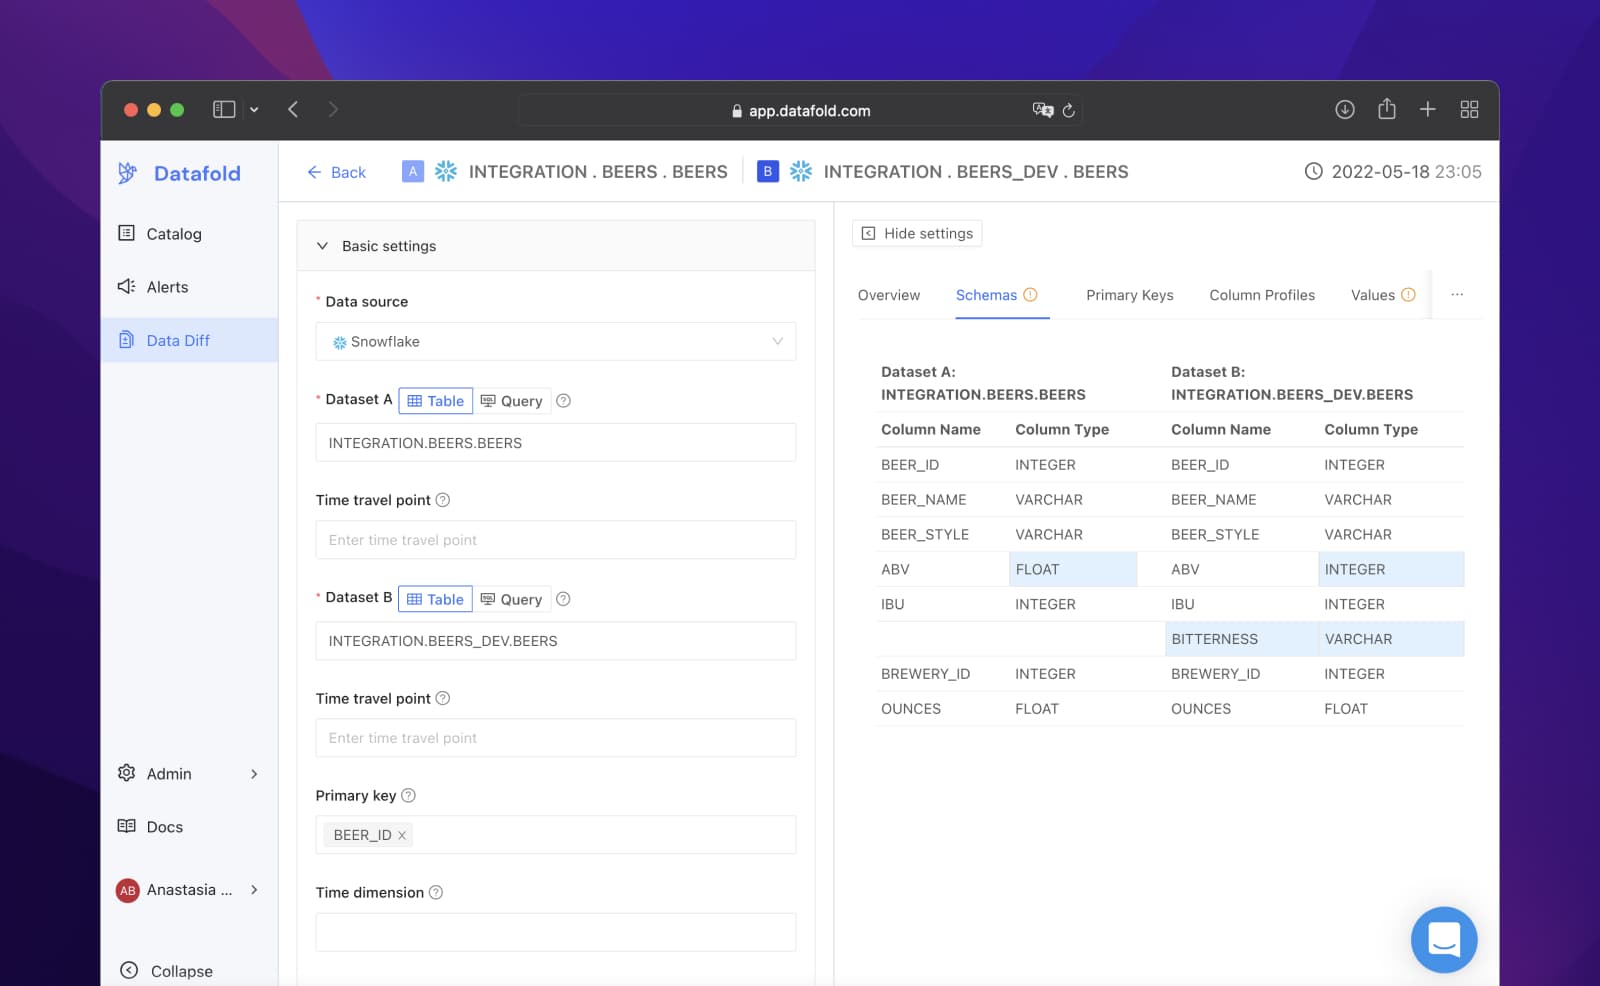Expand the Admin submenu chevron
This screenshot has width=1600, height=986.
(x=254, y=774)
